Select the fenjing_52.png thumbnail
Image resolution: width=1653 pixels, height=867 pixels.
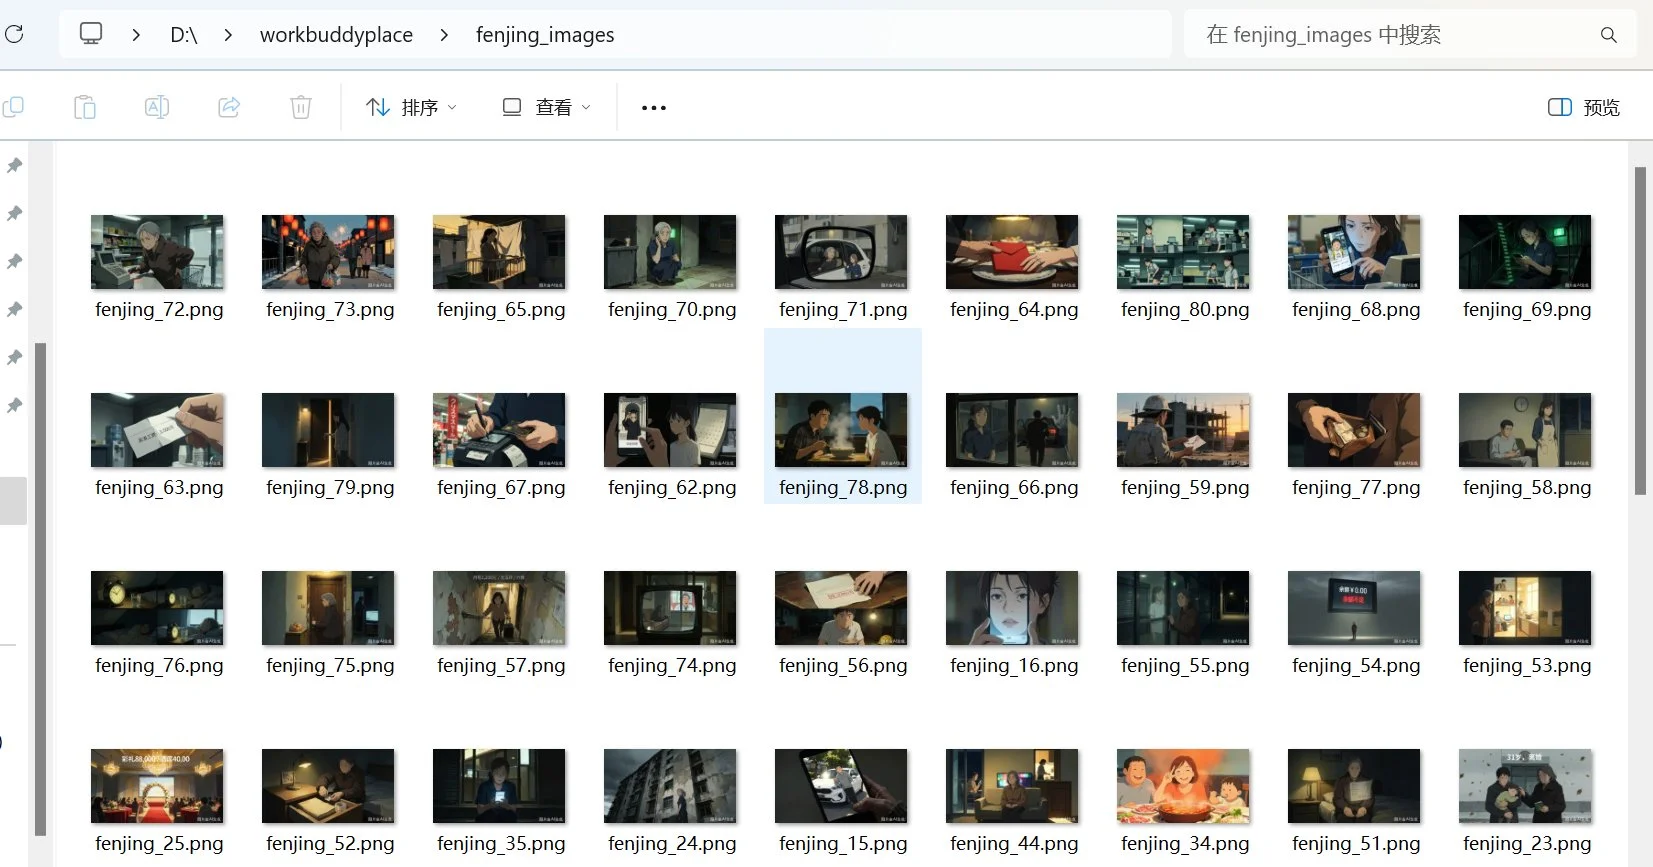pos(329,786)
